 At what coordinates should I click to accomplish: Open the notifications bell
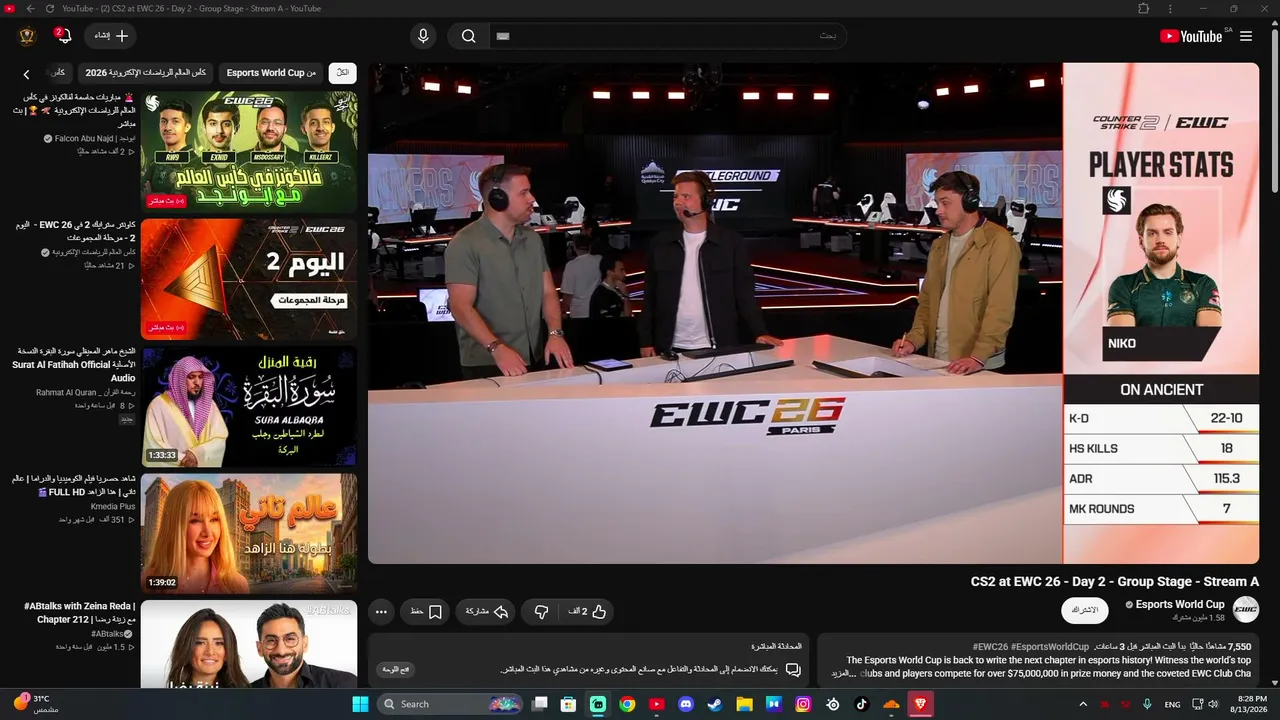coord(64,36)
